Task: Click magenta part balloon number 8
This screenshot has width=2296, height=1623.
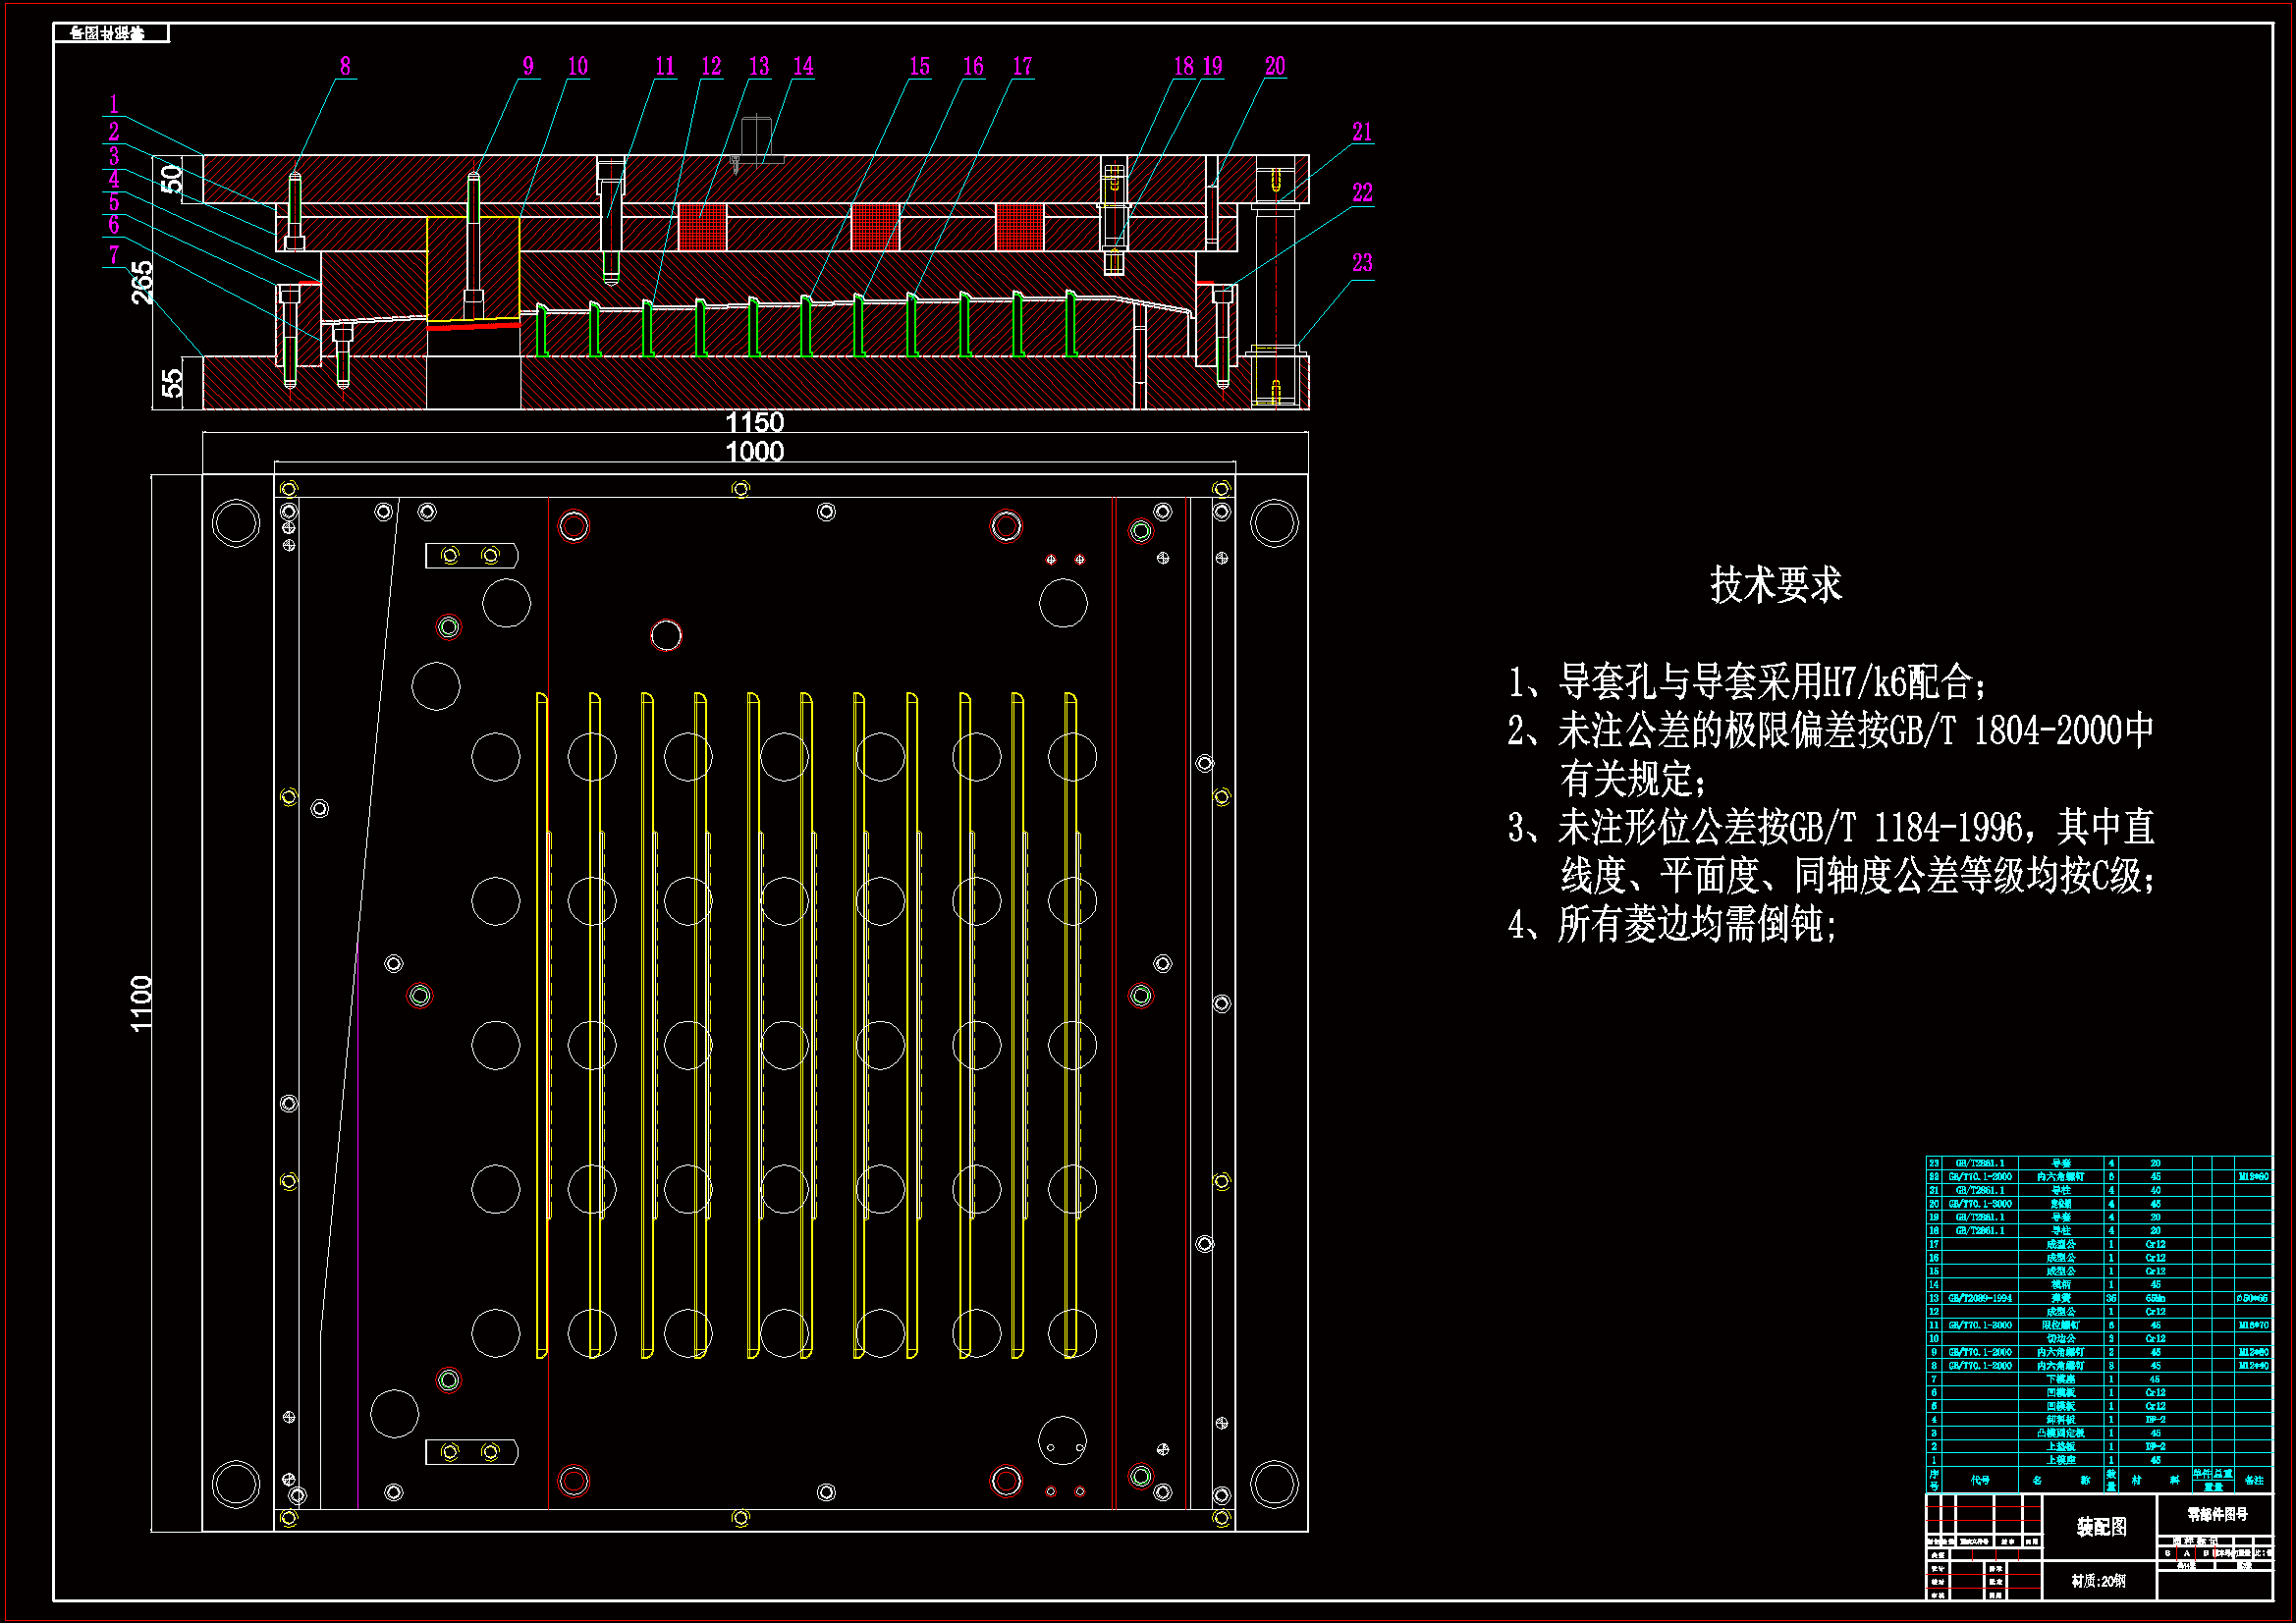Action: point(345,66)
